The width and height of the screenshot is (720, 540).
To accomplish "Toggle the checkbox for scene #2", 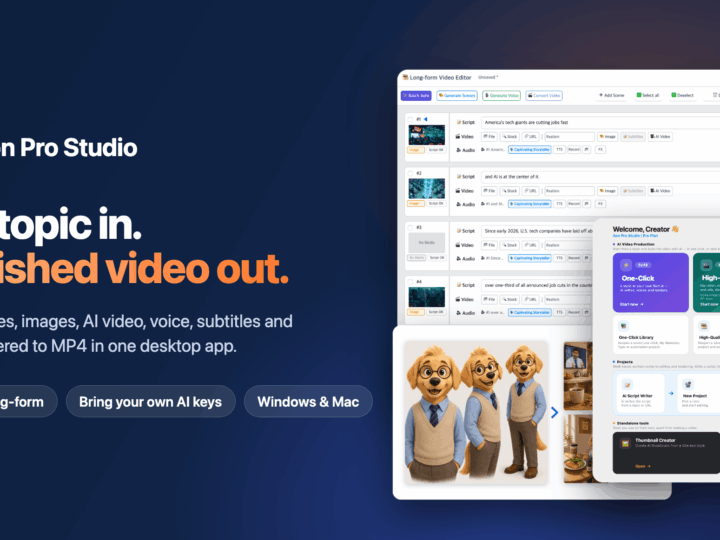I will 410,174.
